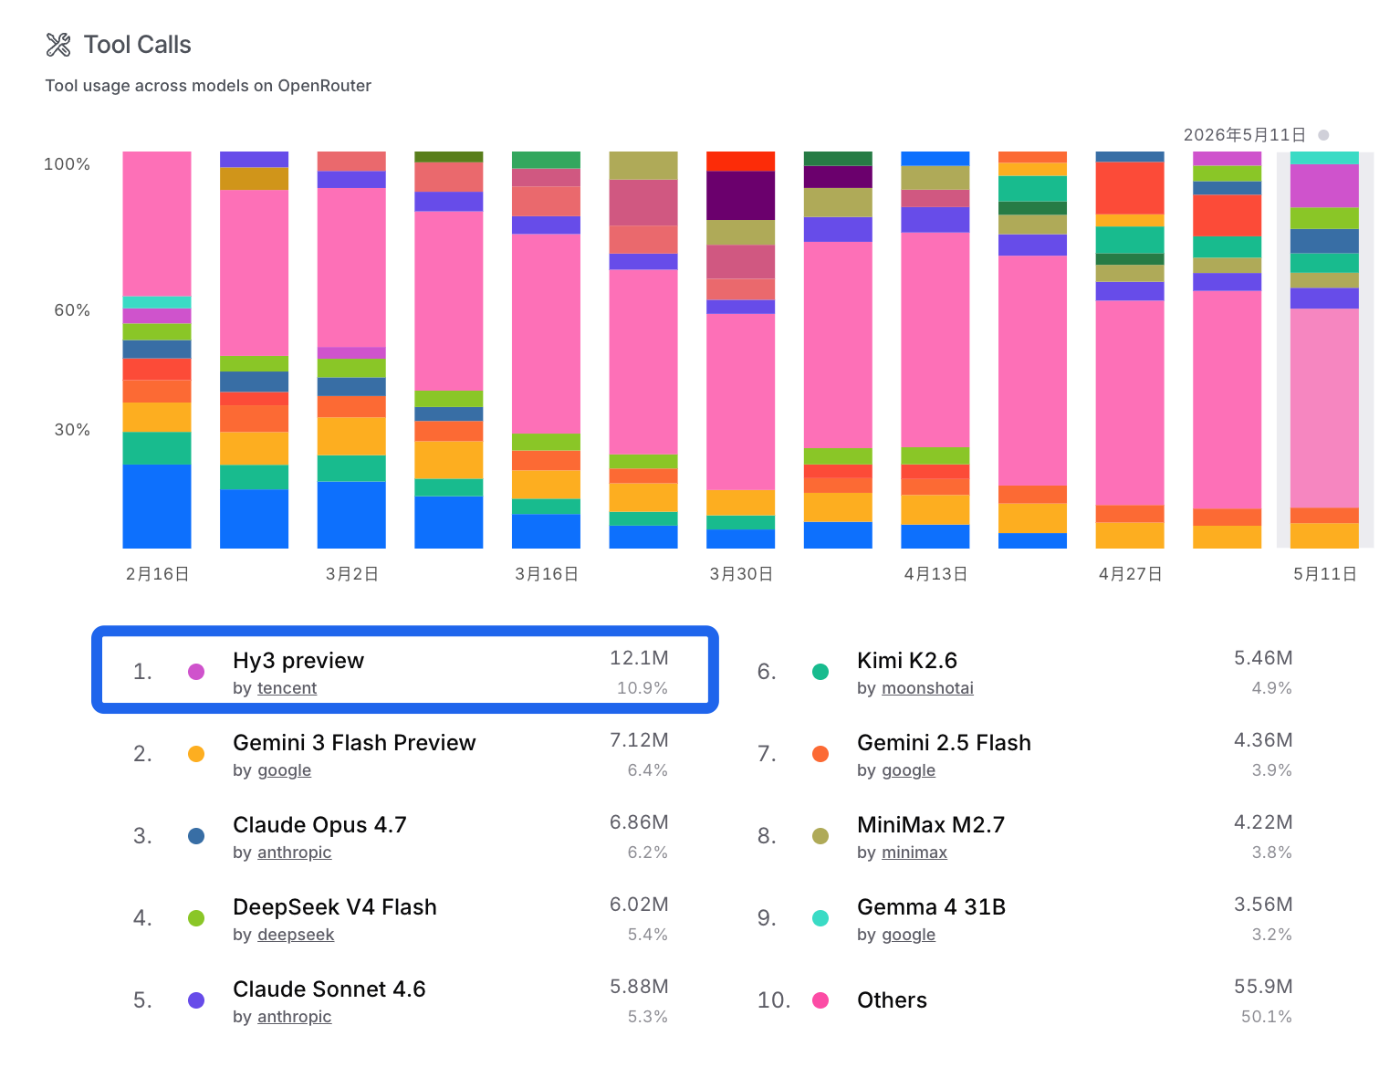Click the orange dot beside Gemini 3 Flash Preview

click(x=196, y=754)
